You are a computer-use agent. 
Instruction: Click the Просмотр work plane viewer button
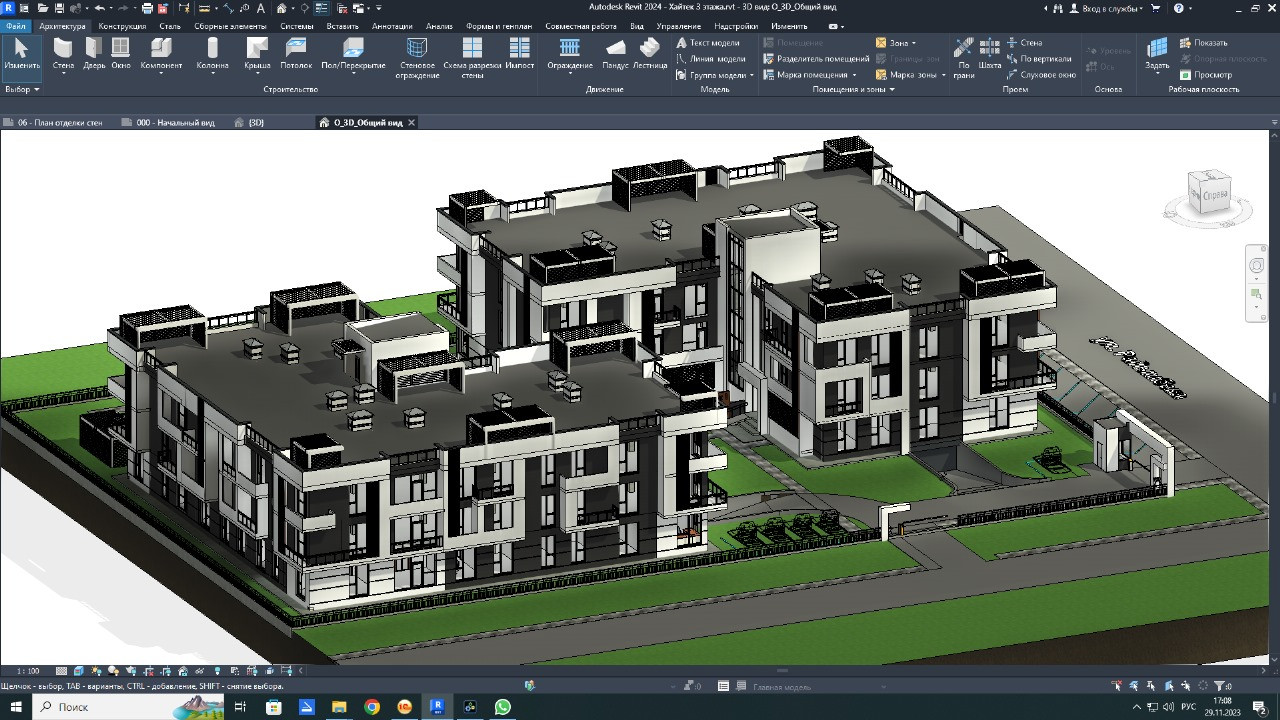[x=1205, y=75]
